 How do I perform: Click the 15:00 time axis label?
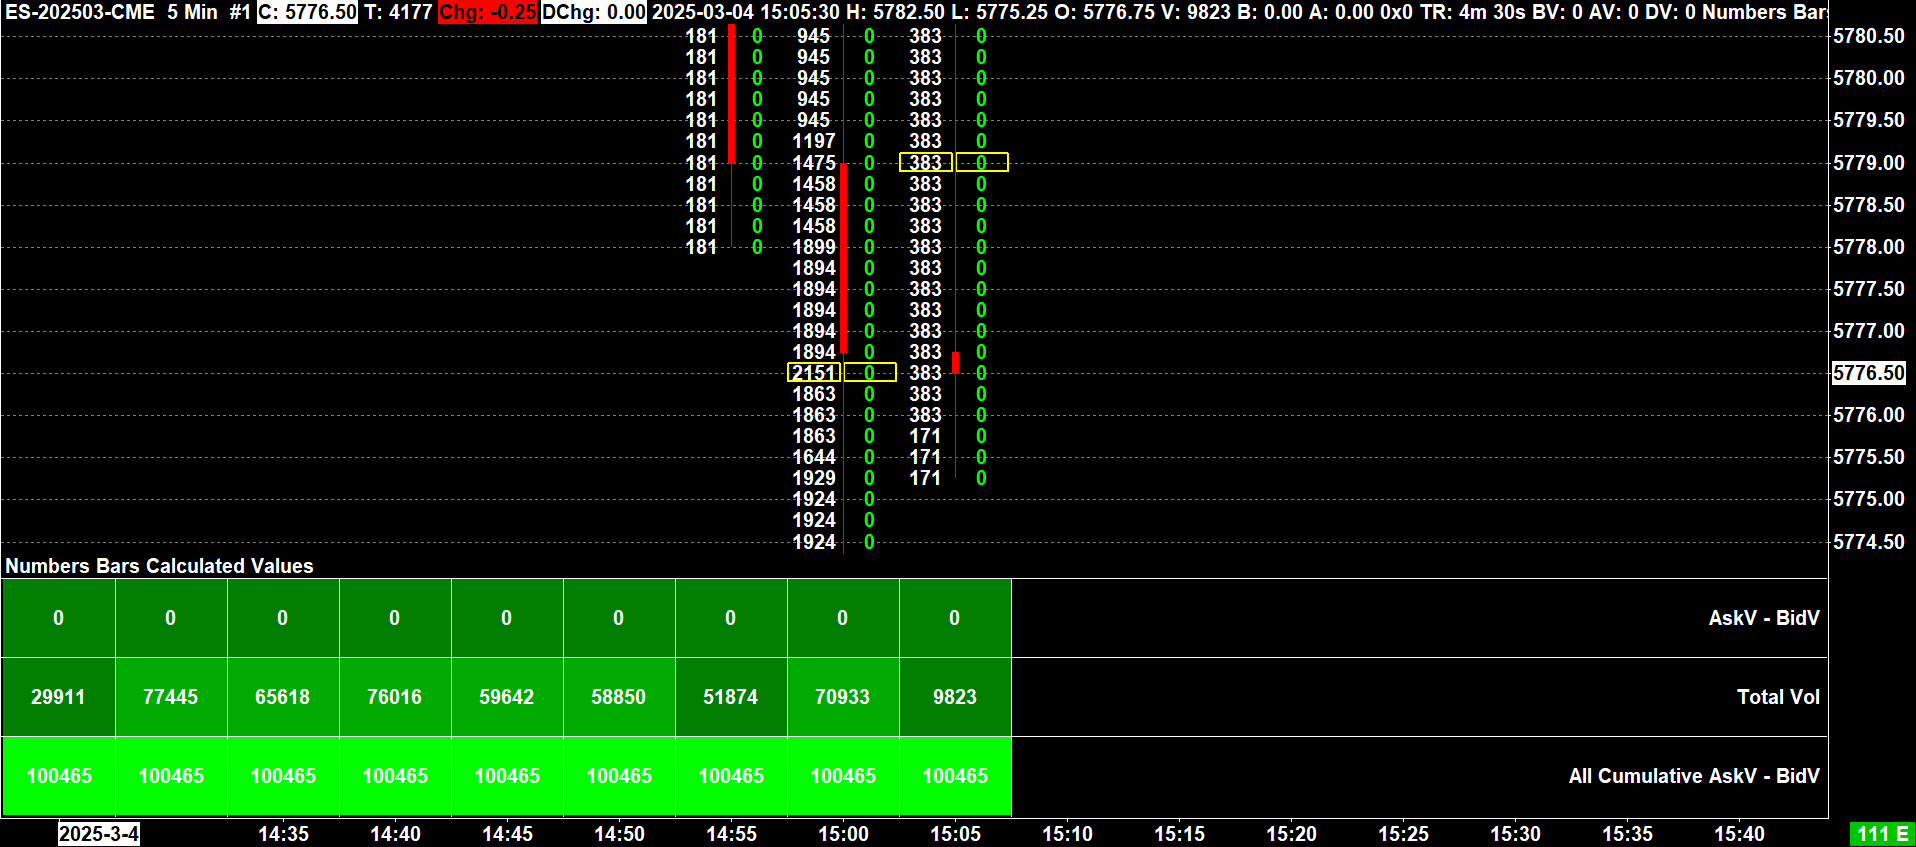coord(843,834)
